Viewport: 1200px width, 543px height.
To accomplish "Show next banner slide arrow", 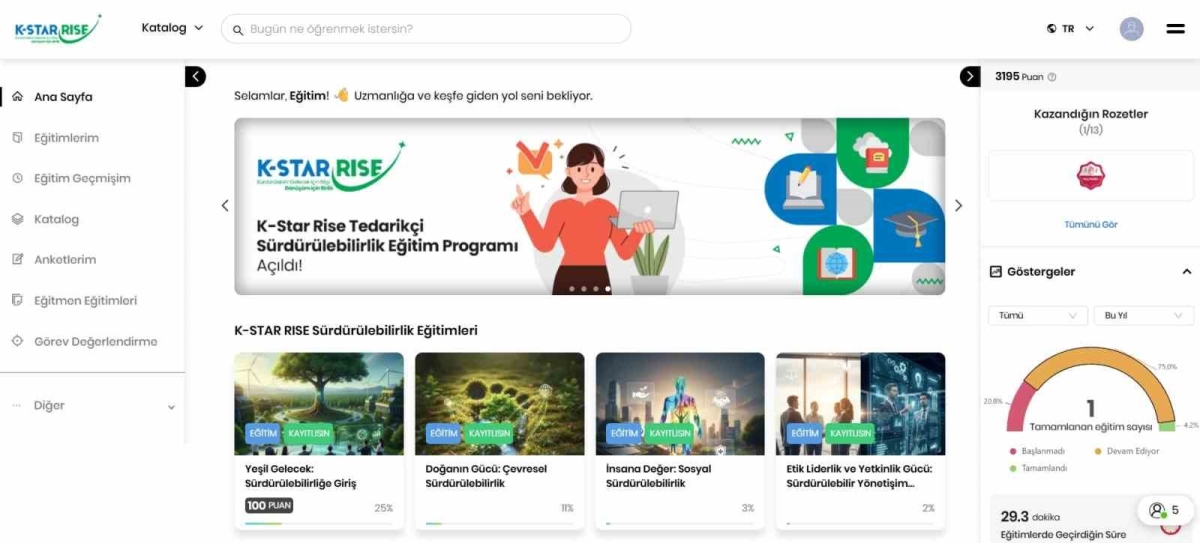I will point(958,205).
